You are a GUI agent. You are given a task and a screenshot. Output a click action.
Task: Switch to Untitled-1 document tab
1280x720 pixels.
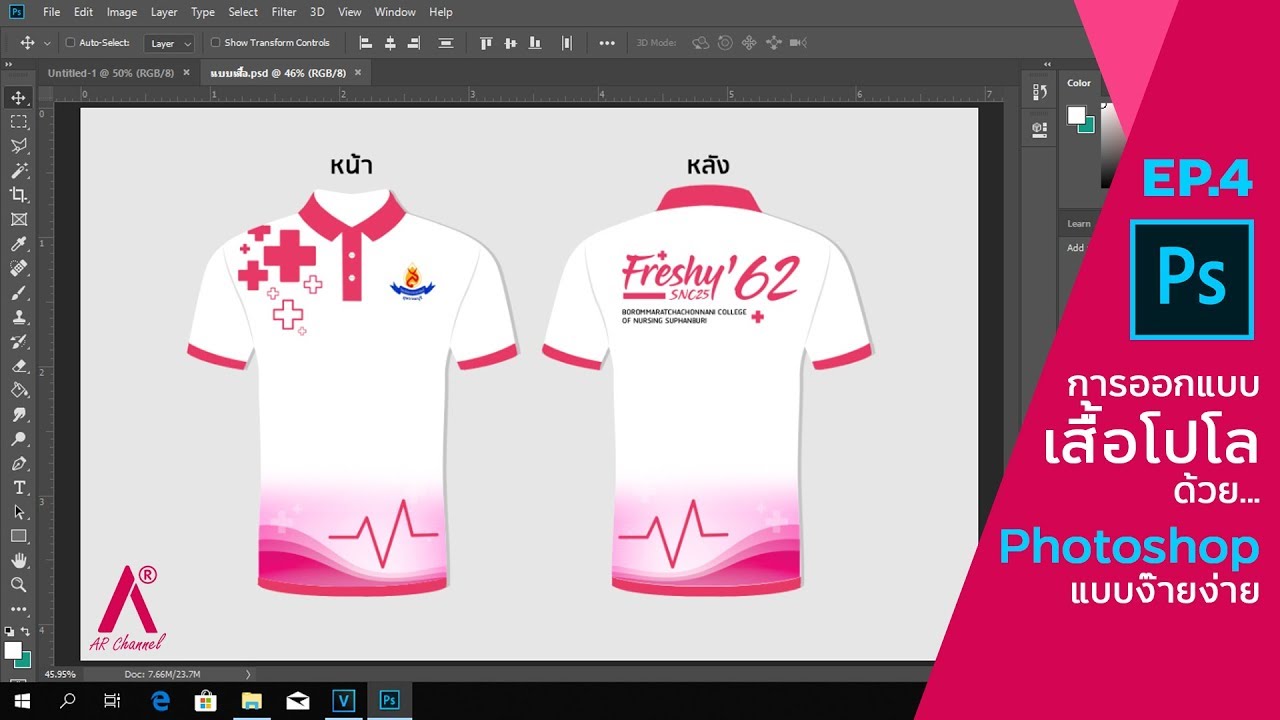110,73
